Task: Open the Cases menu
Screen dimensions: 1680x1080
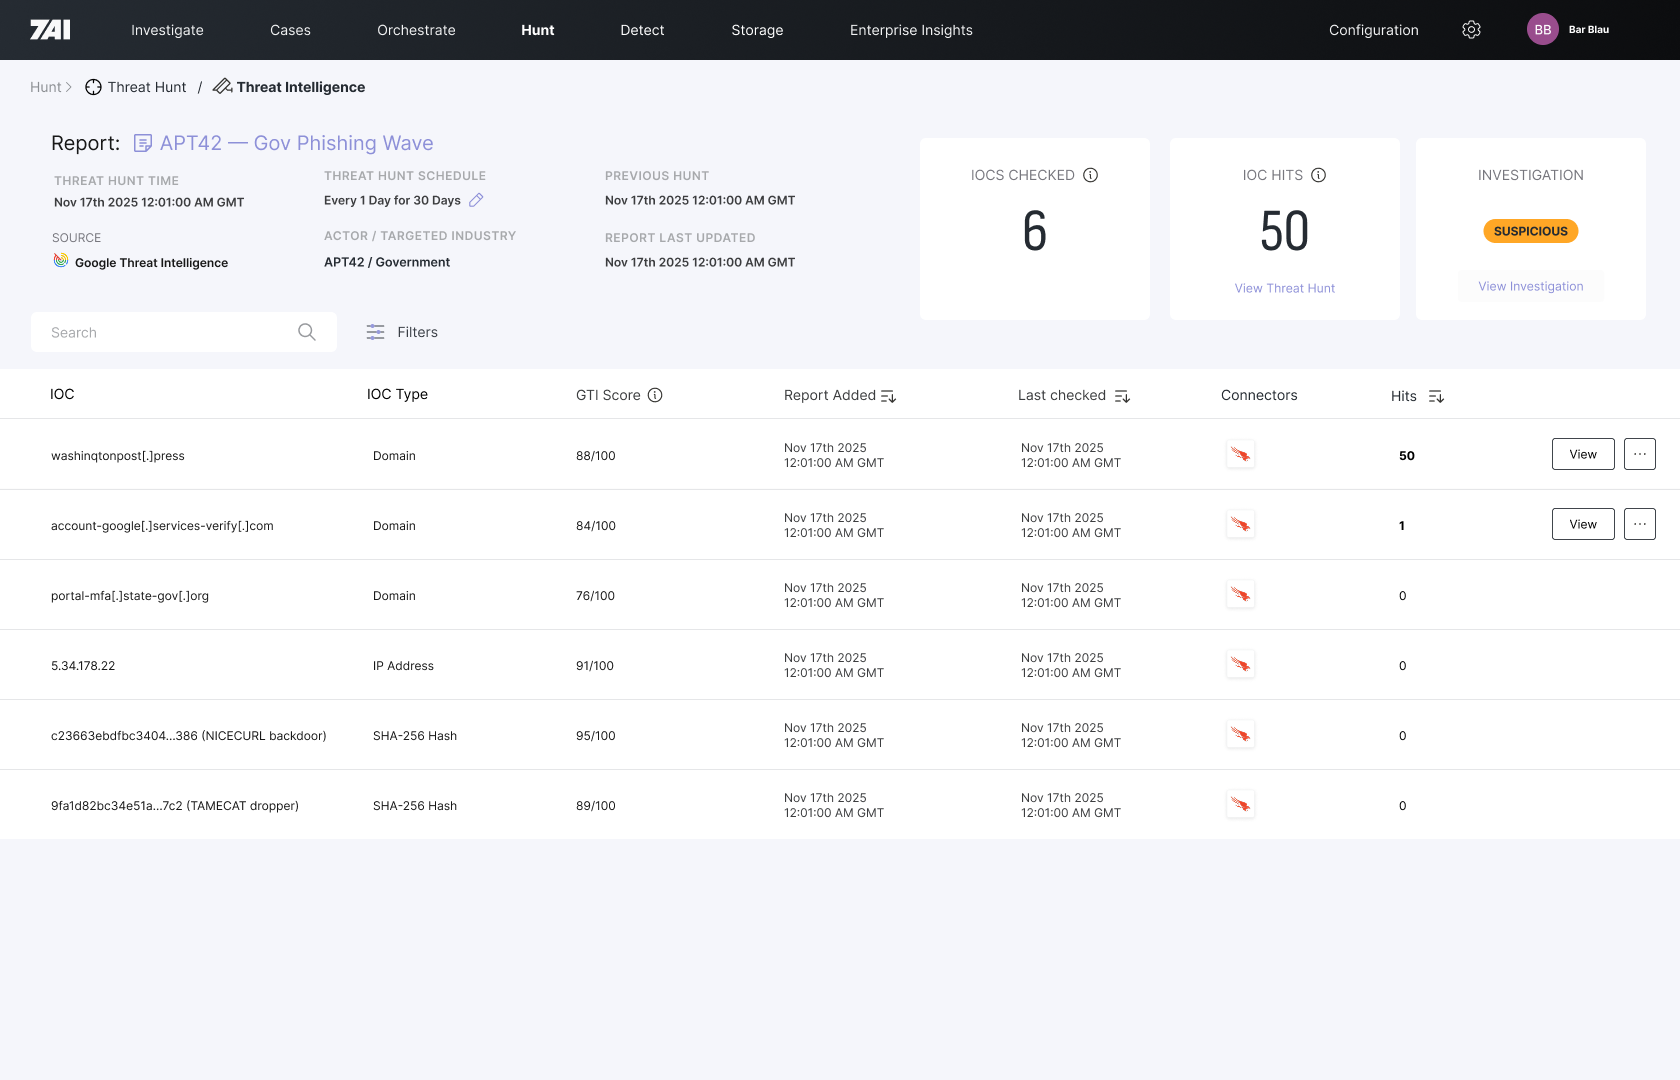Action: [x=290, y=30]
